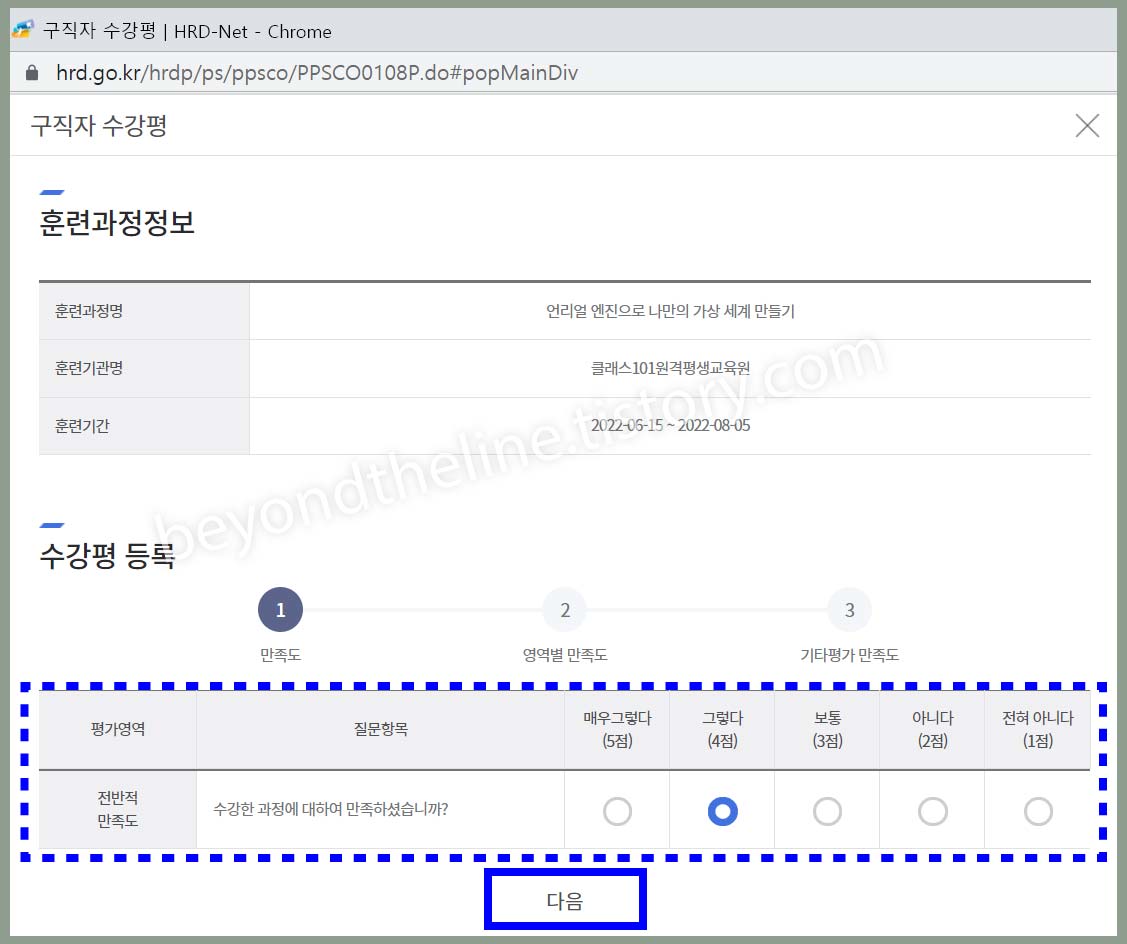Select the 보통 (3점) radio button
Image resolution: width=1127 pixels, height=944 pixels.
click(827, 810)
